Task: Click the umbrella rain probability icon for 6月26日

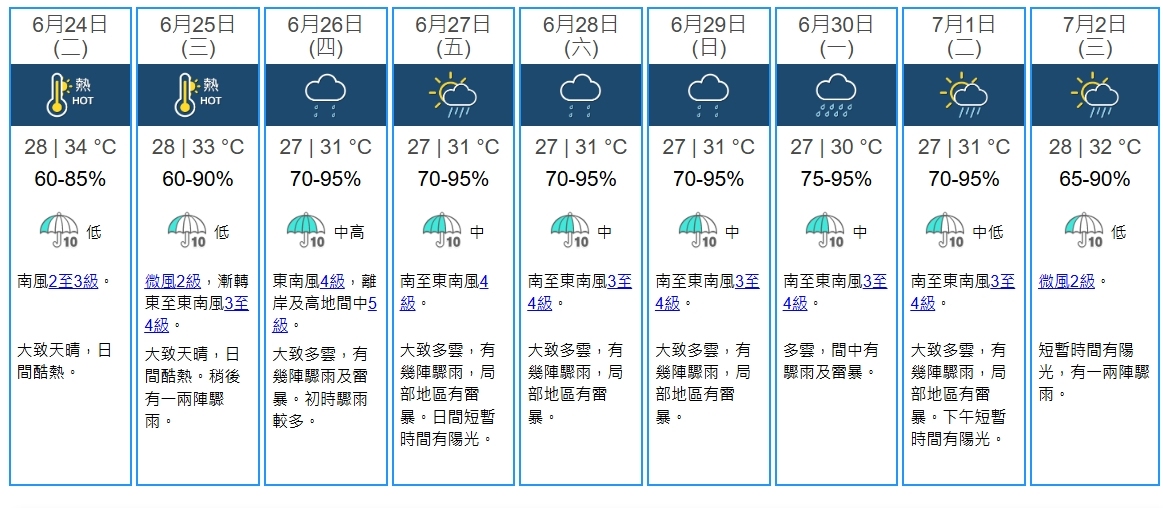Action: coord(306,231)
